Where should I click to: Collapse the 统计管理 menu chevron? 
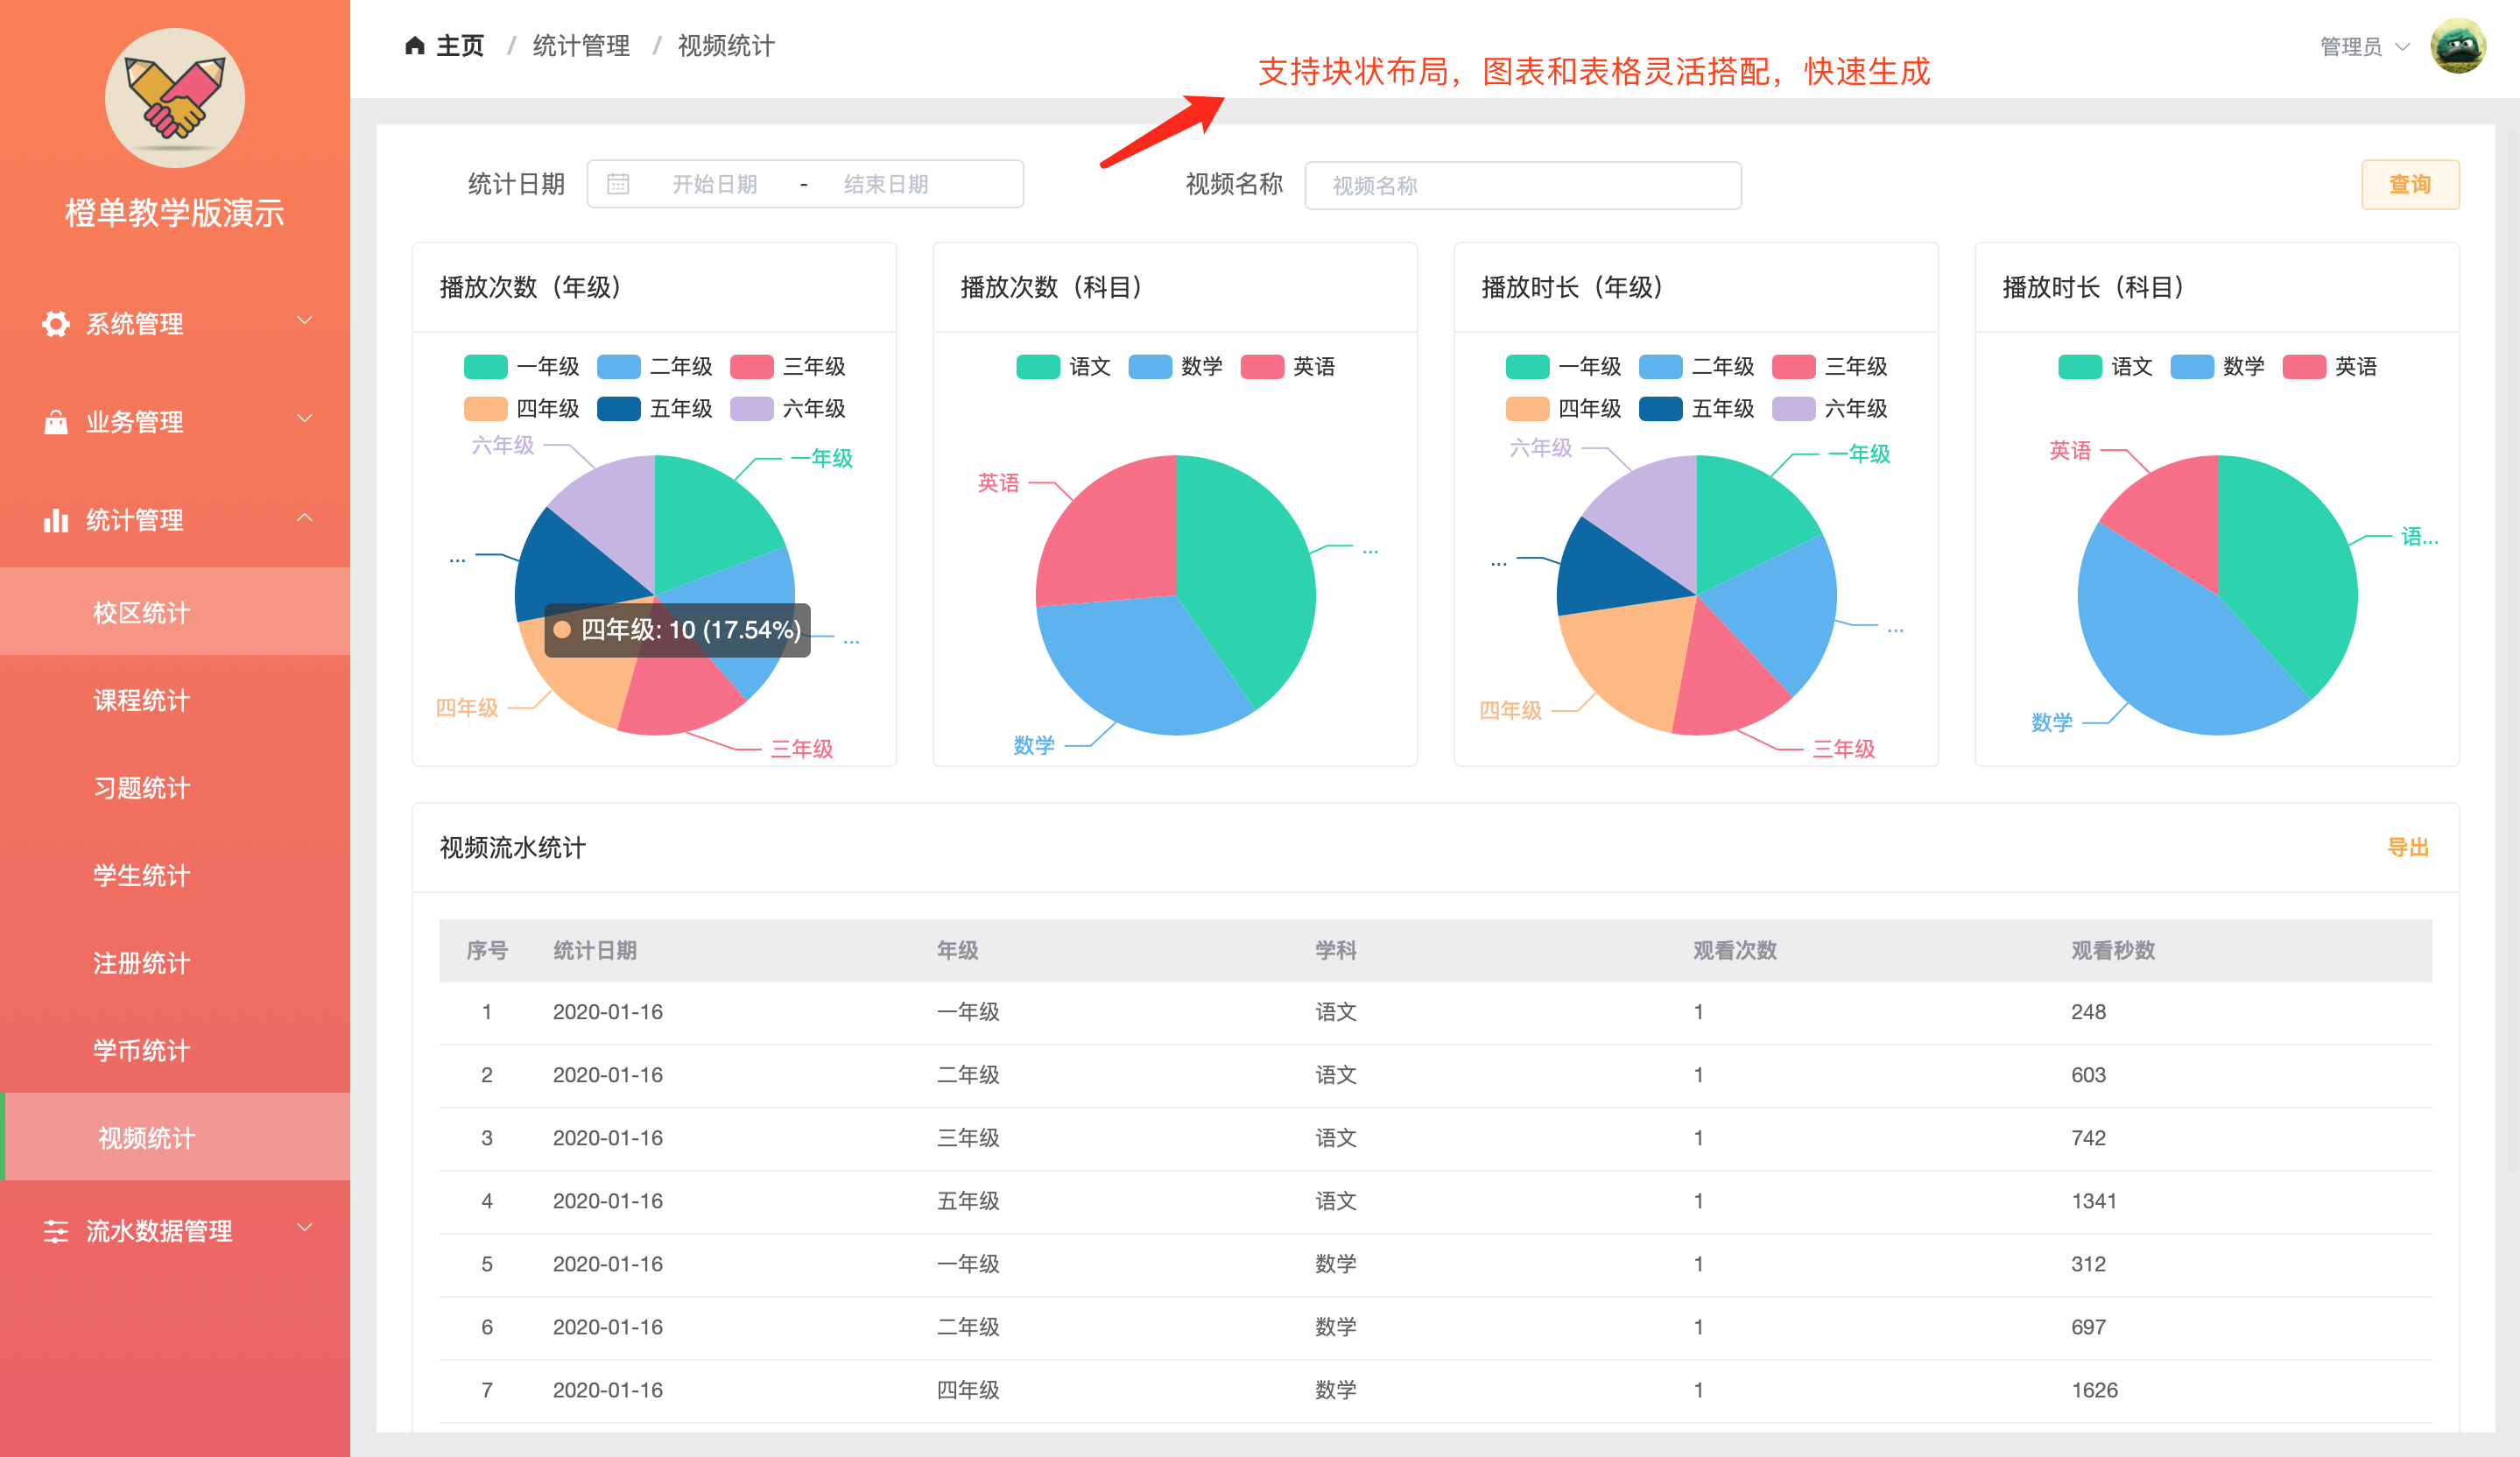tap(305, 518)
